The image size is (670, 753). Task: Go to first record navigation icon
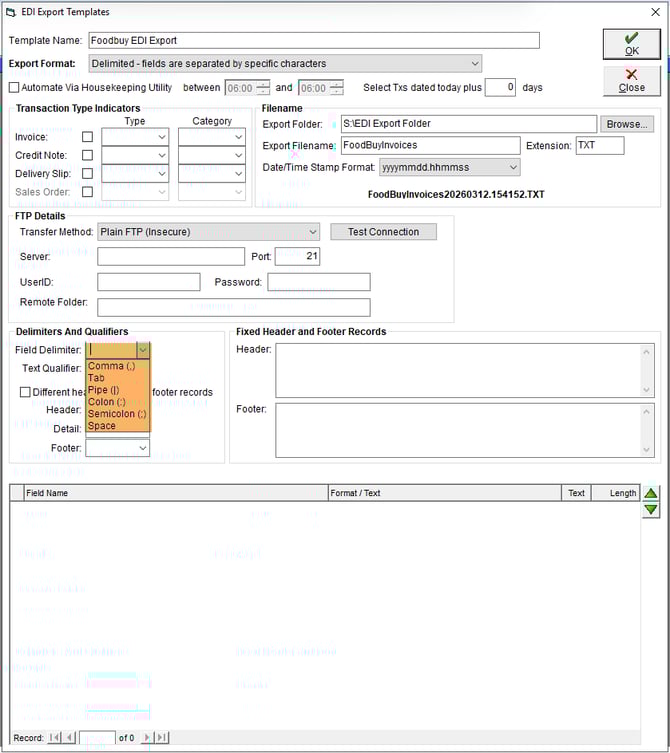pos(55,738)
